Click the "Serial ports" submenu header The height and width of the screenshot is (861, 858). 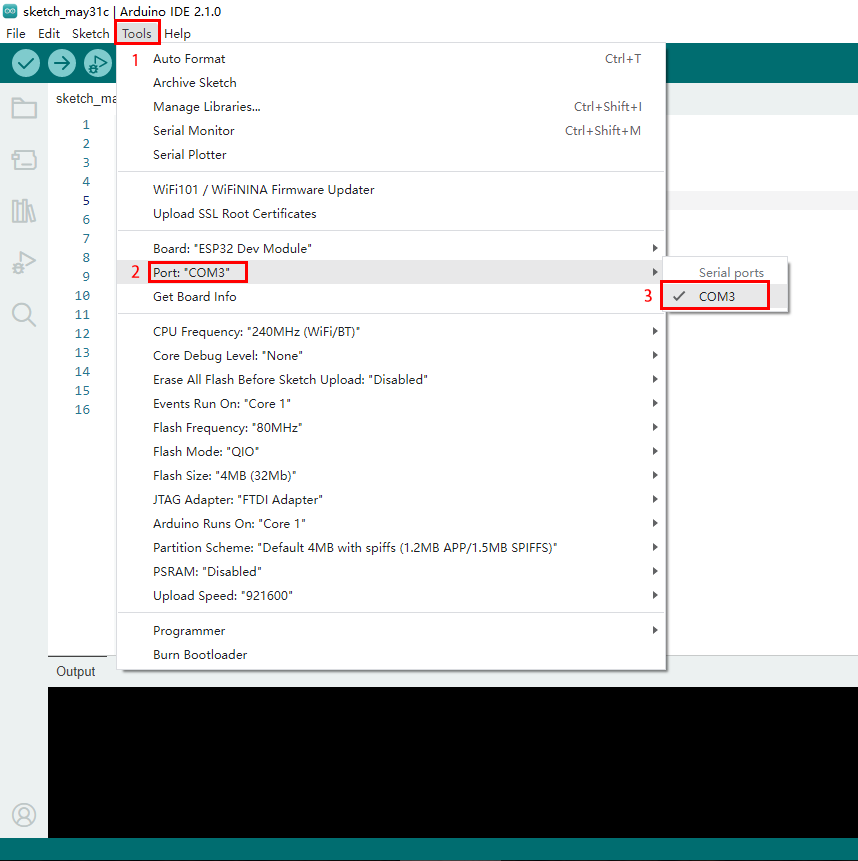731,272
